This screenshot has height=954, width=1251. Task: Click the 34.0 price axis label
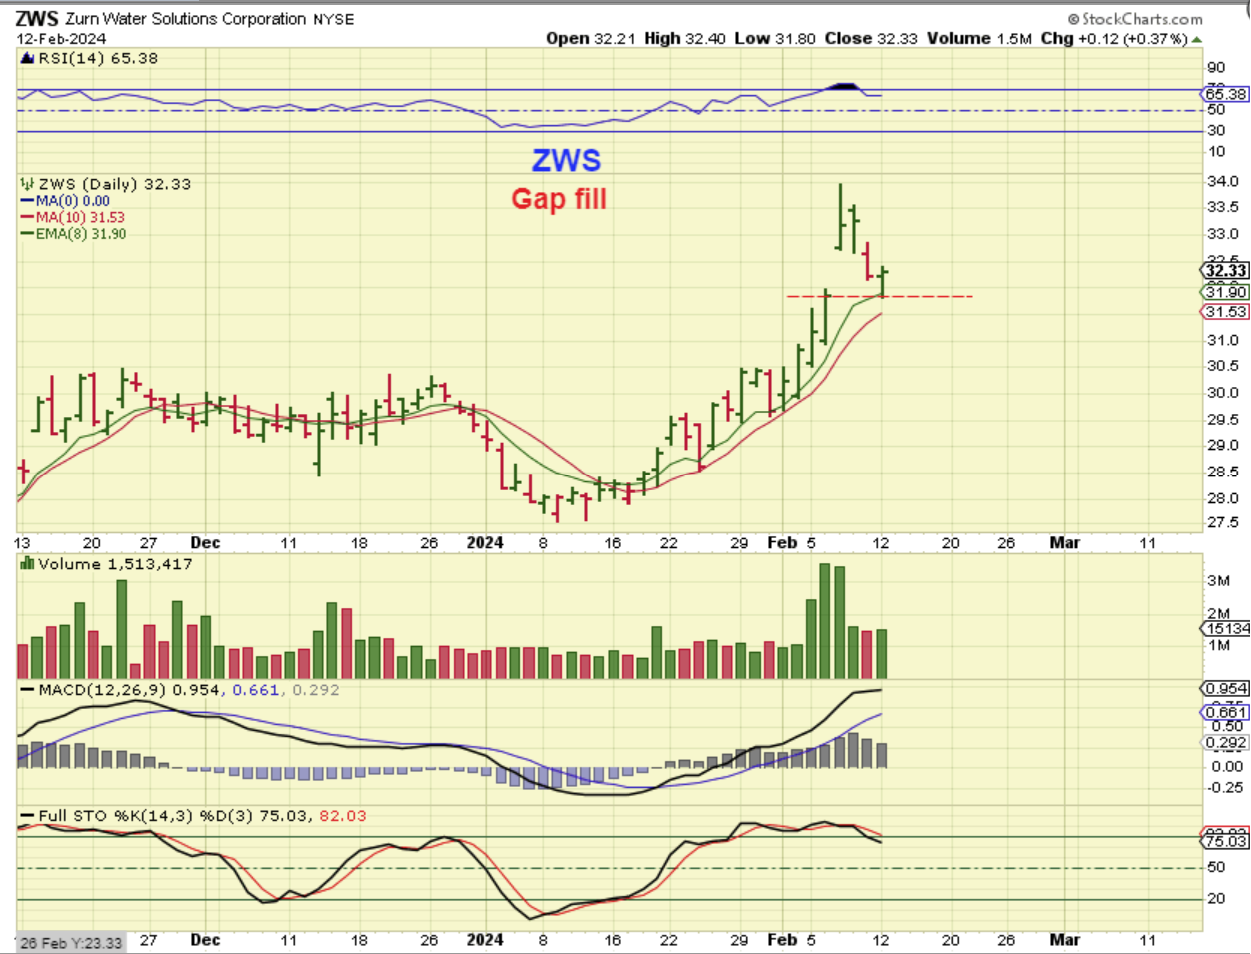1222,181
